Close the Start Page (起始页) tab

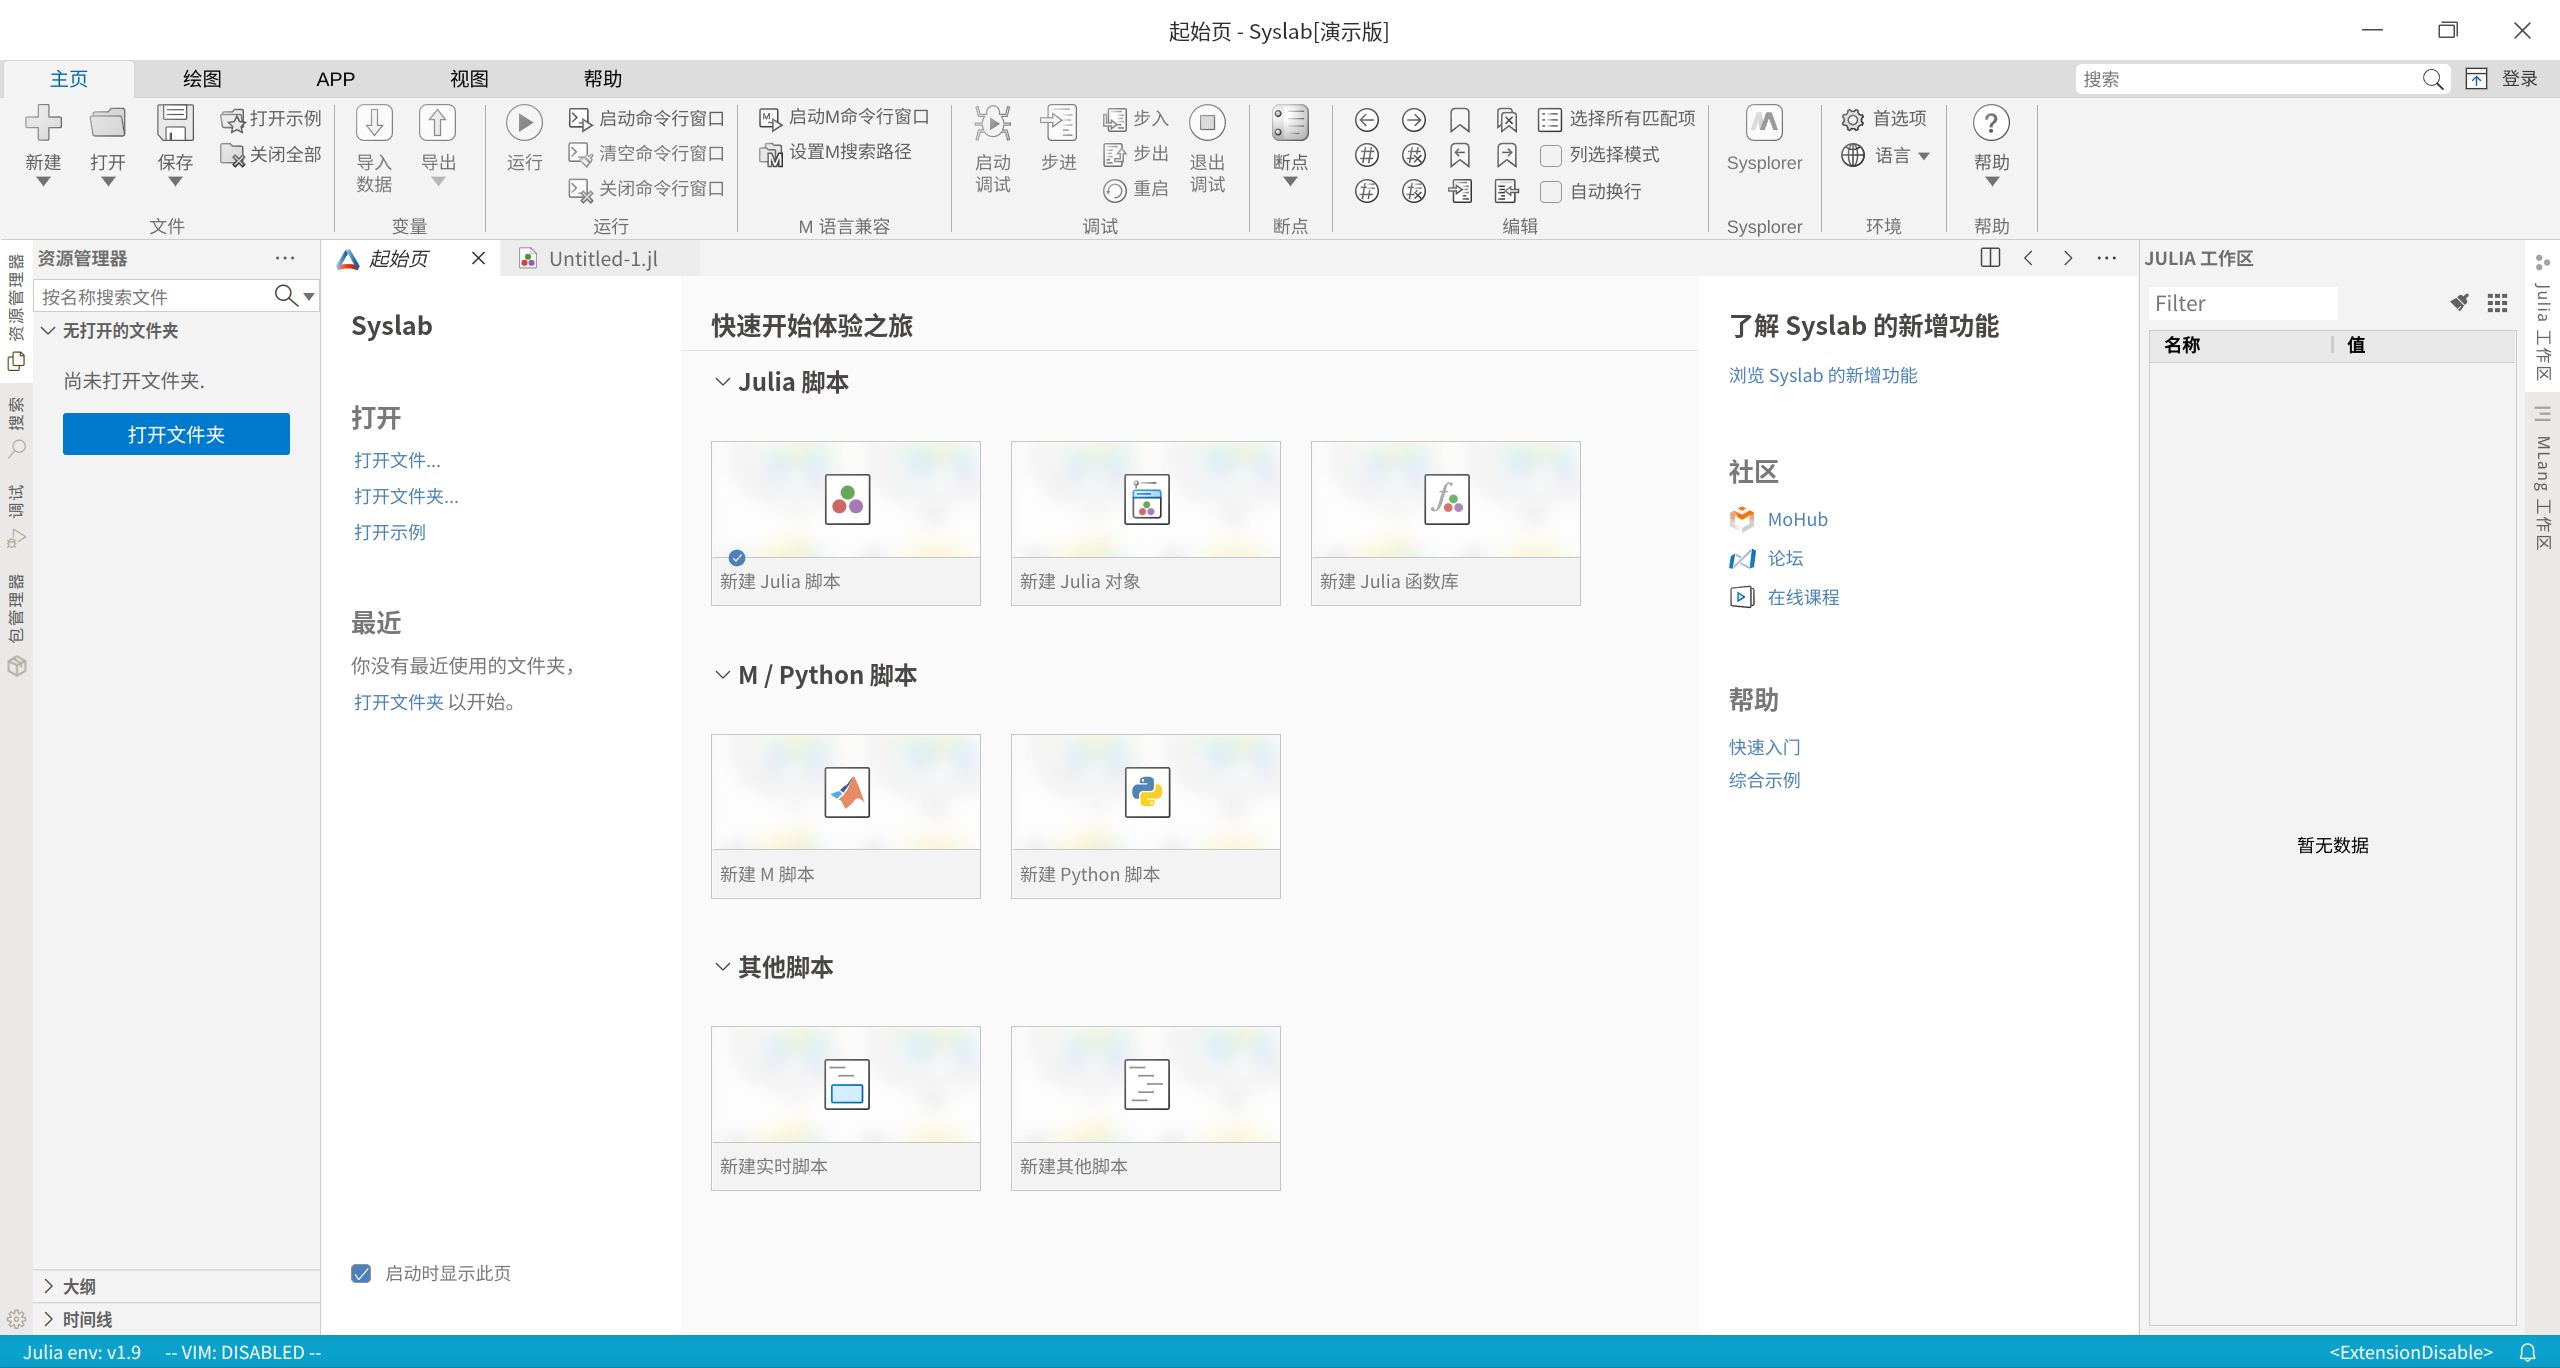478,258
